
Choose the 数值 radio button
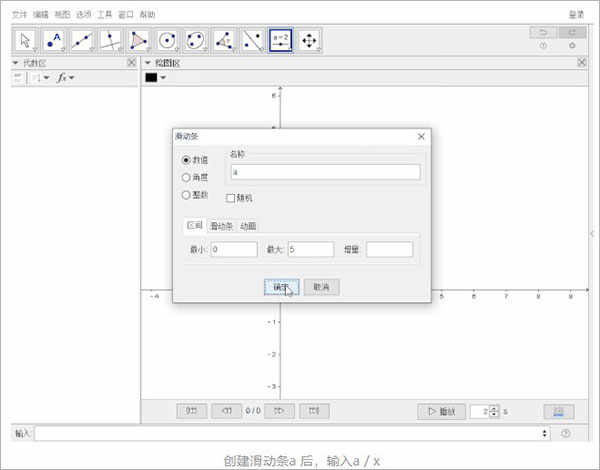tap(186, 160)
